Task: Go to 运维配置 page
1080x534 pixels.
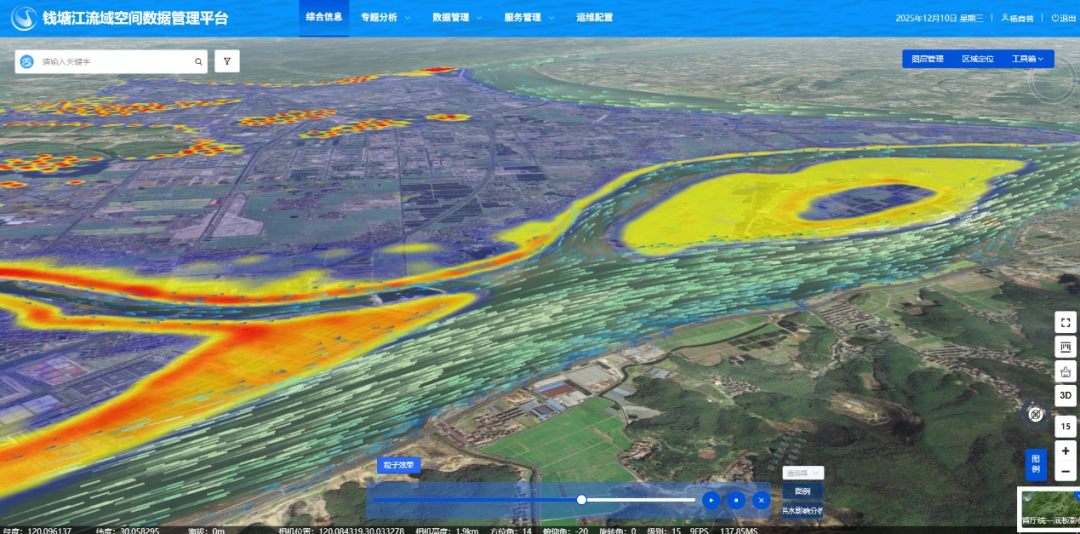Action: tap(594, 18)
